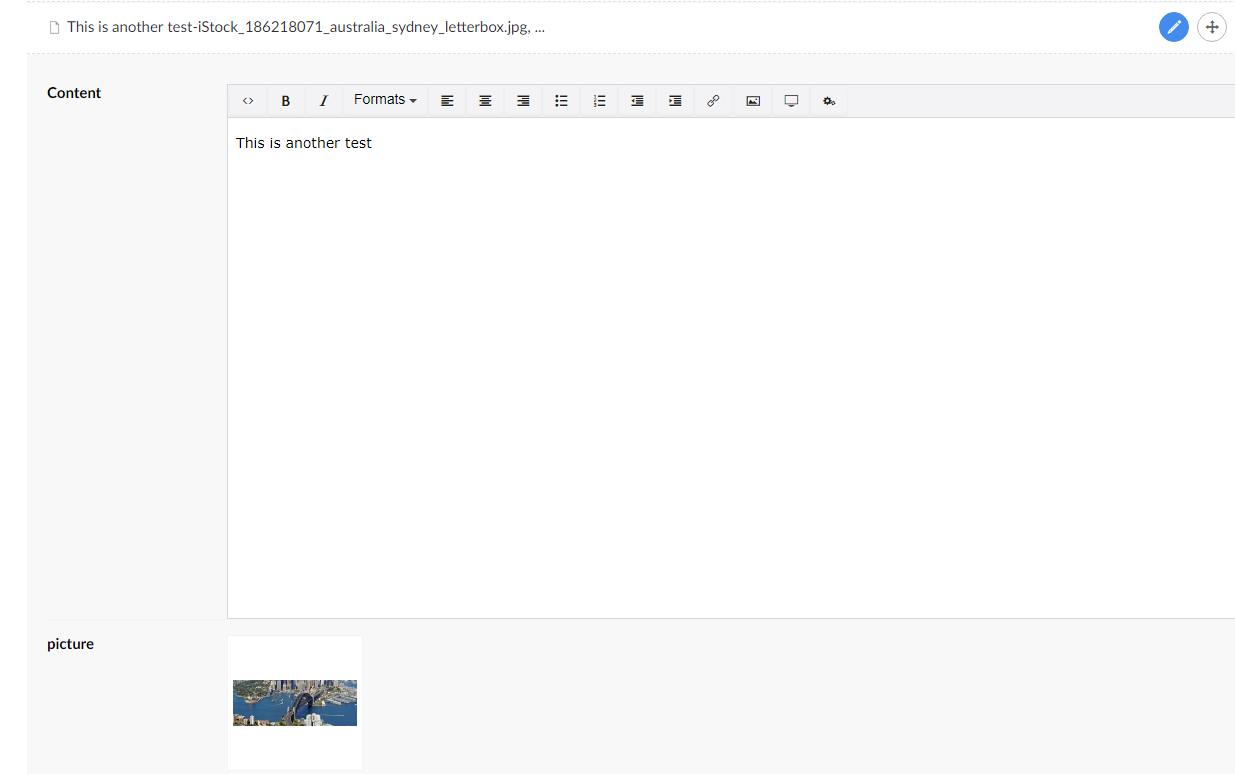The image size is (1235, 774).
Task: Click the document icon beside the item title
Action: (55, 28)
